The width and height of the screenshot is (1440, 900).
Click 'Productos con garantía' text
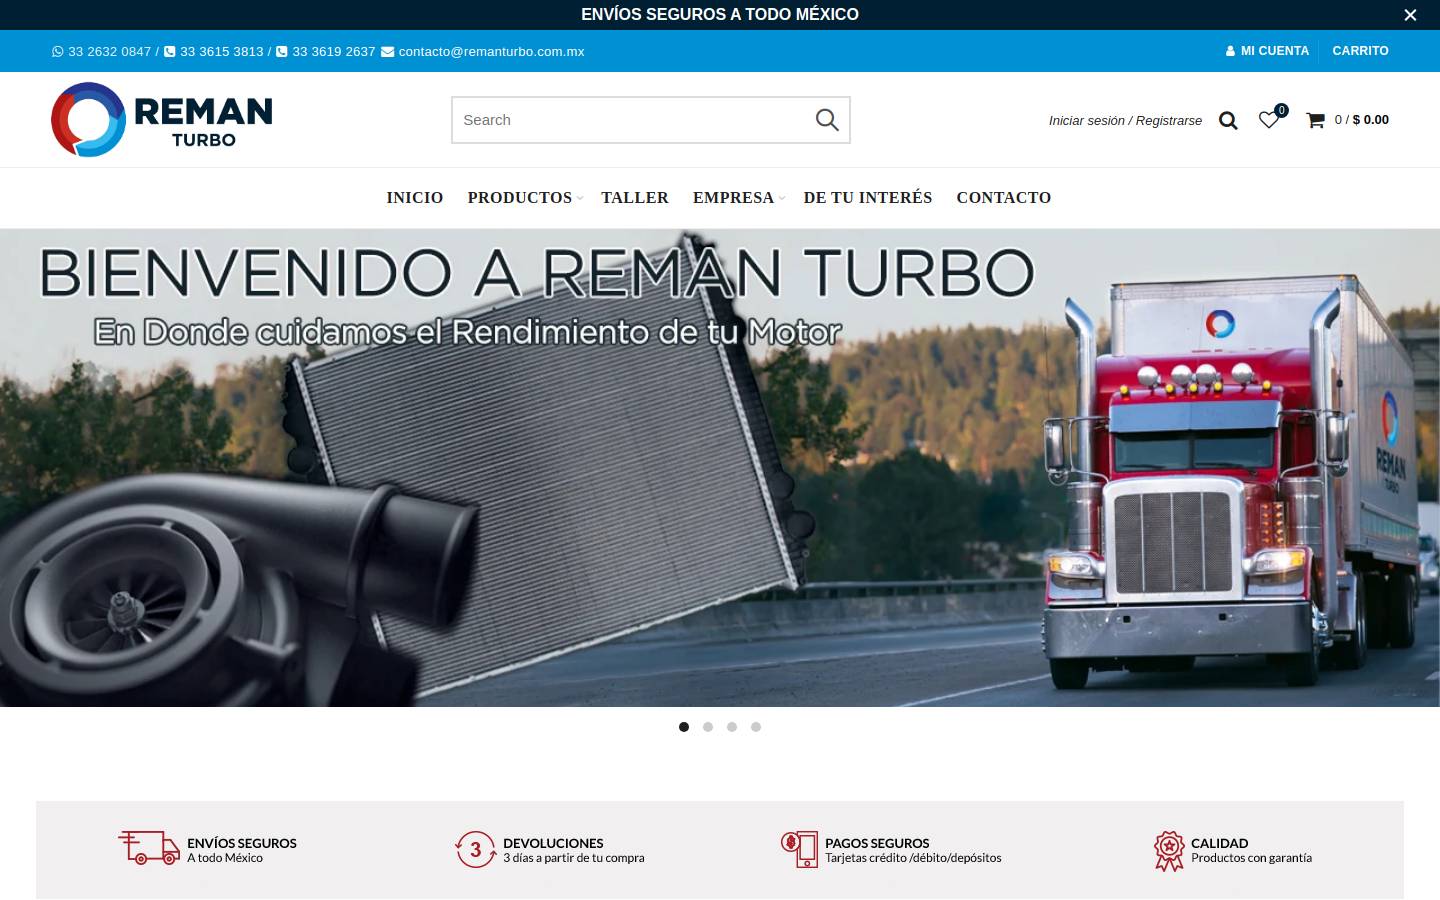1251,858
